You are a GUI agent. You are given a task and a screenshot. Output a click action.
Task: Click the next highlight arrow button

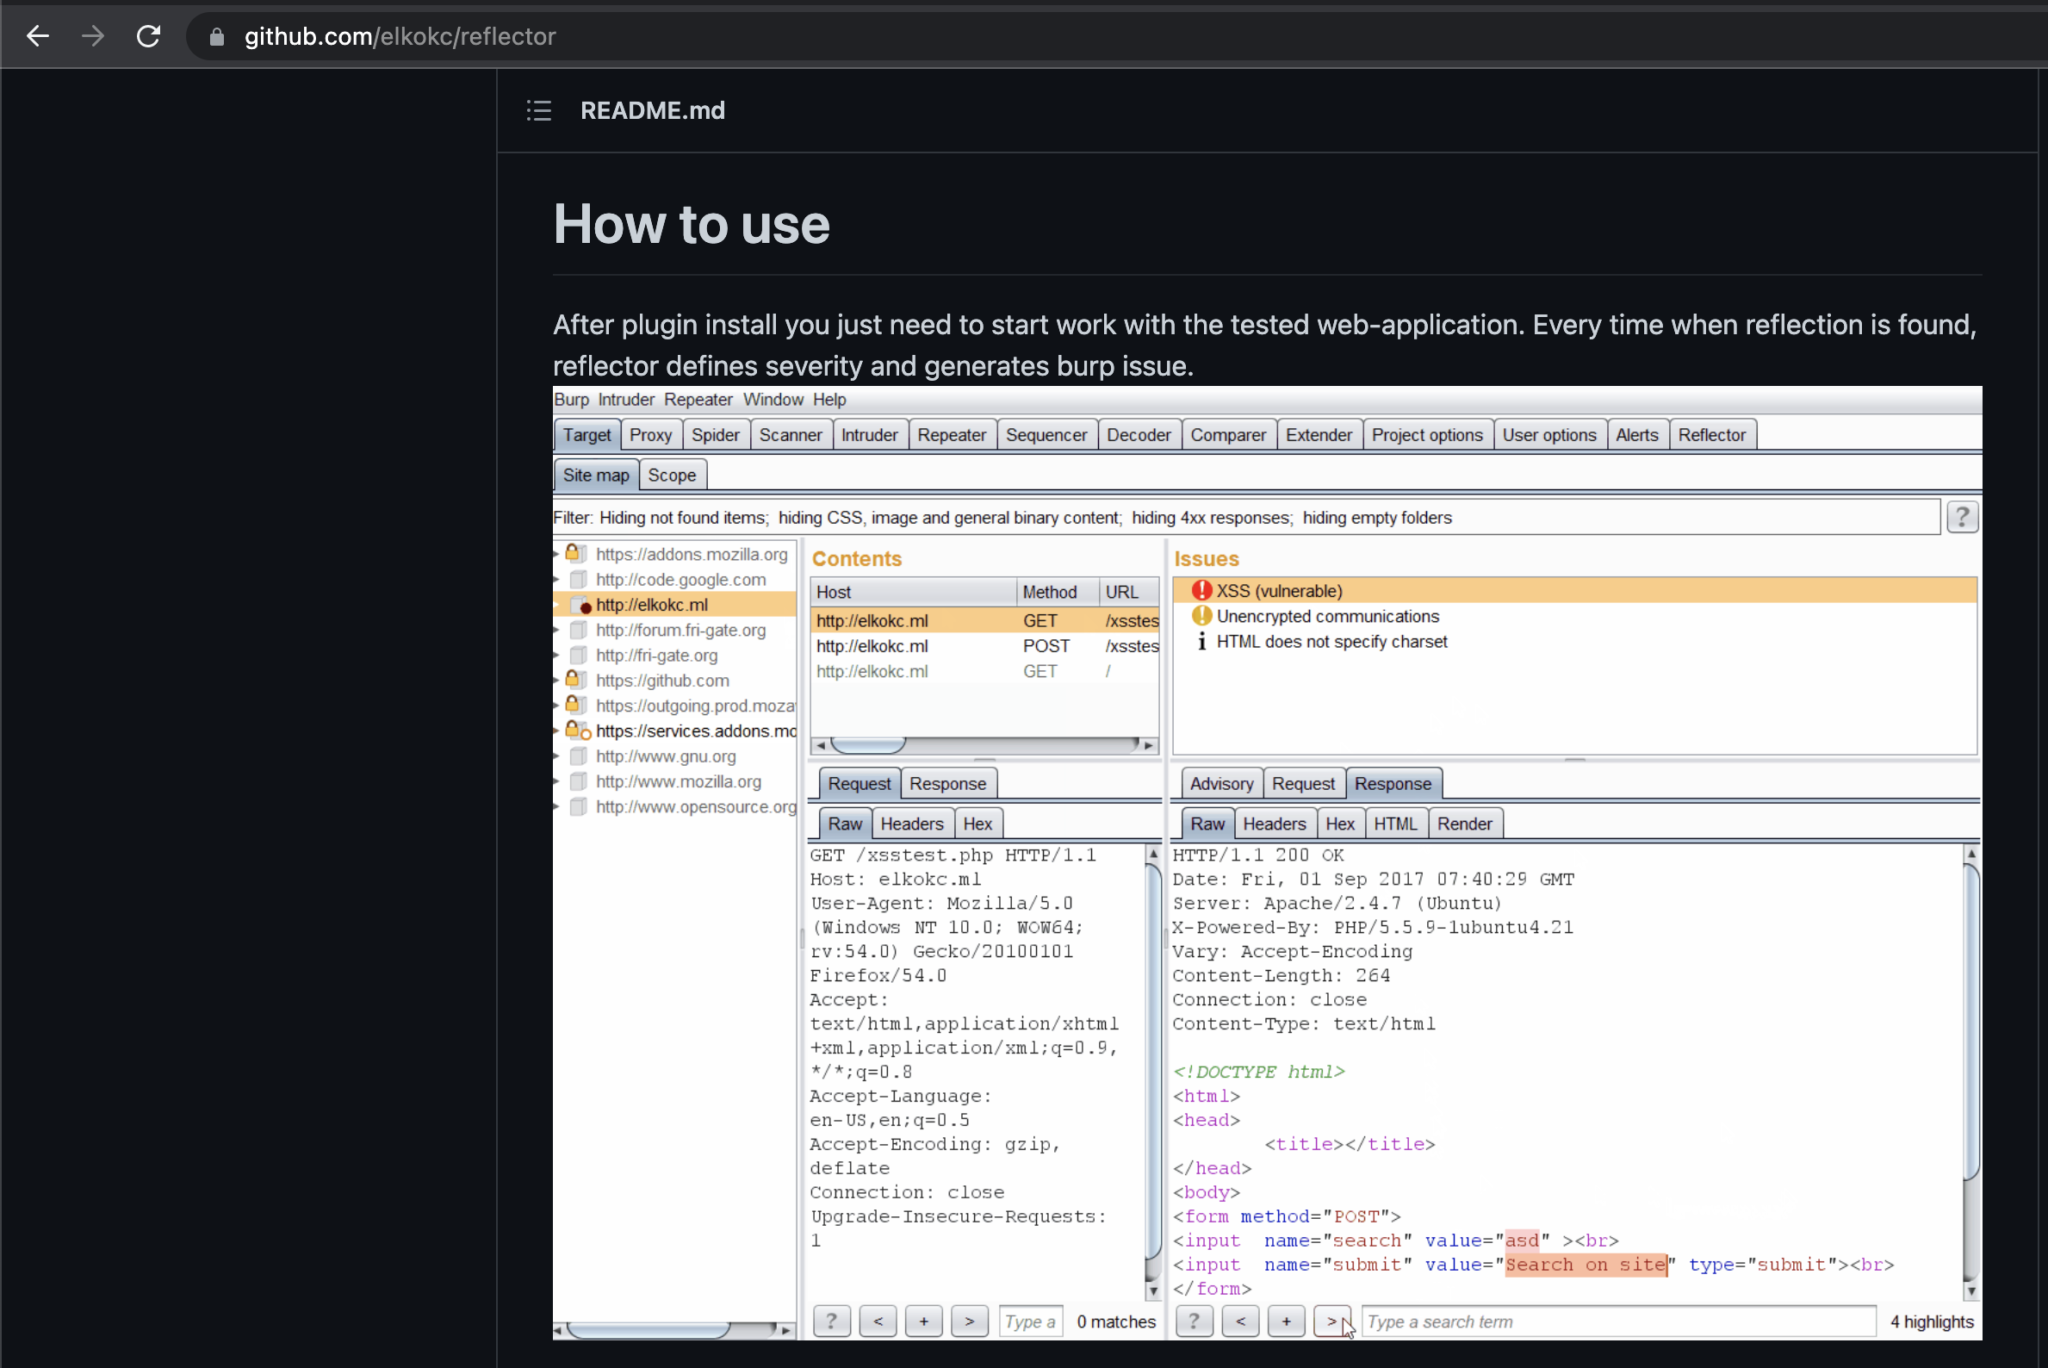point(1332,1320)
